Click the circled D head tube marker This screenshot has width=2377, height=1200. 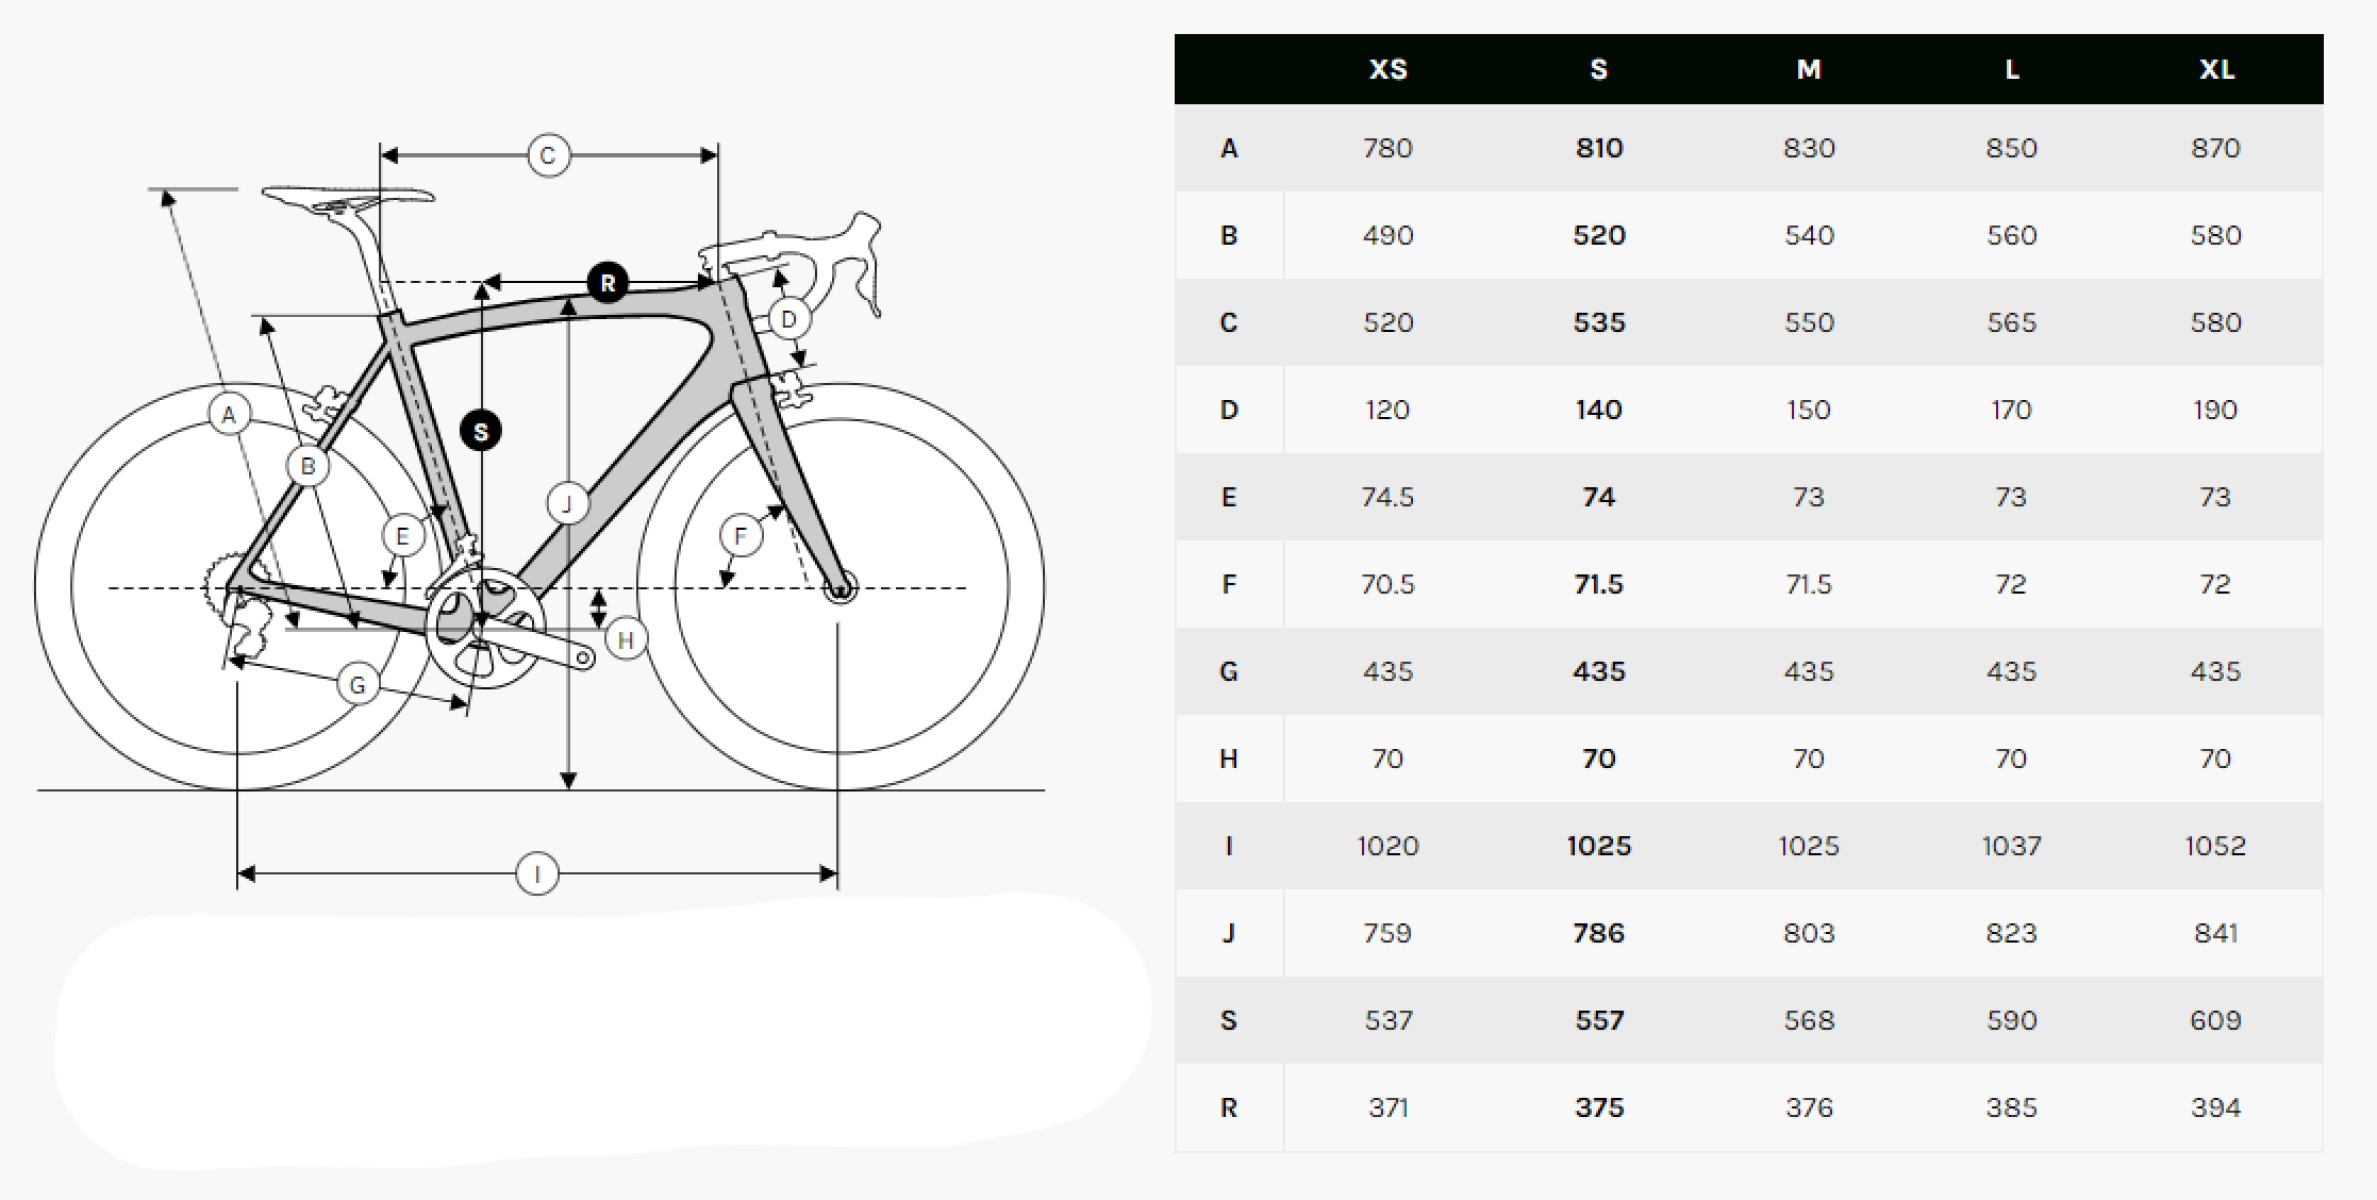coord(789,319)
